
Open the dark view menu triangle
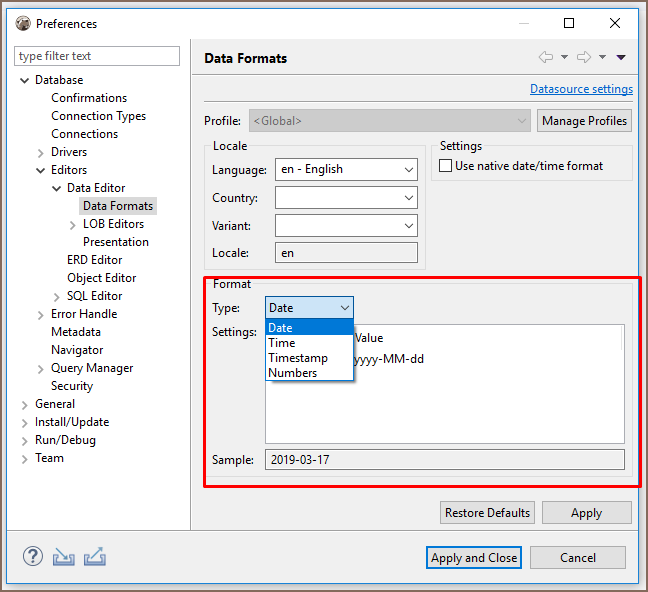[621, 57]
